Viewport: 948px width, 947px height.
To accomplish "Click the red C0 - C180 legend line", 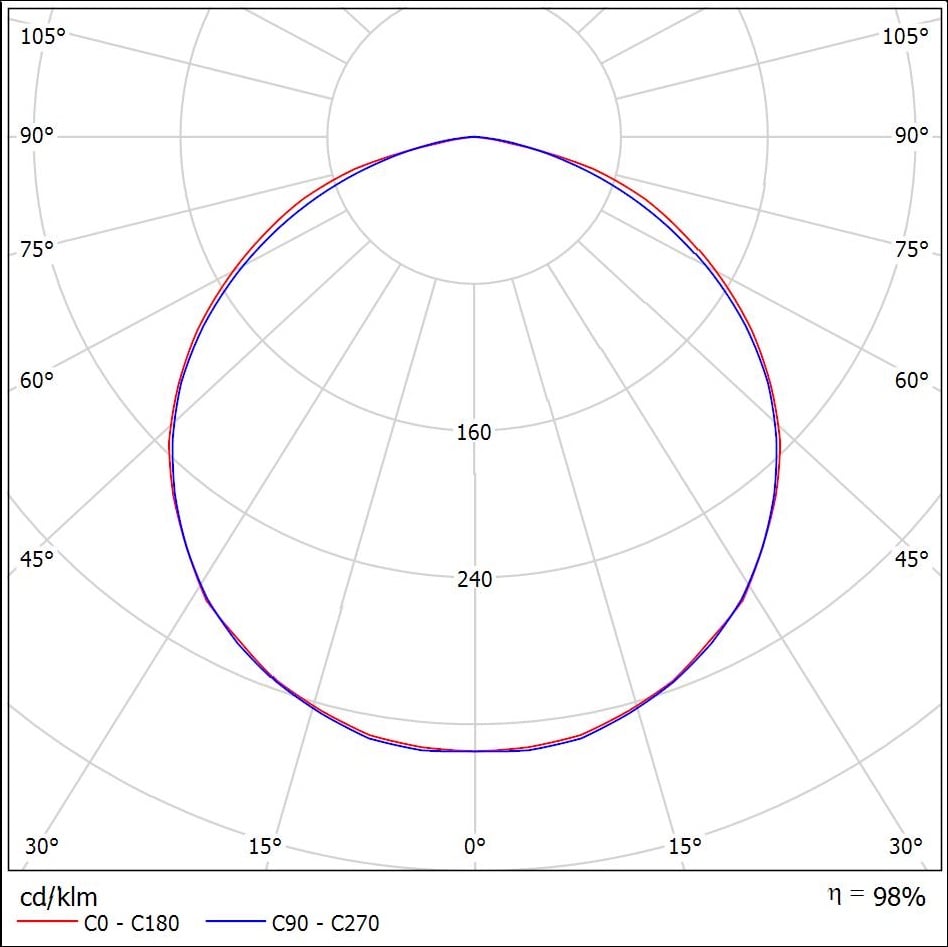I will [x=47, y=922].
